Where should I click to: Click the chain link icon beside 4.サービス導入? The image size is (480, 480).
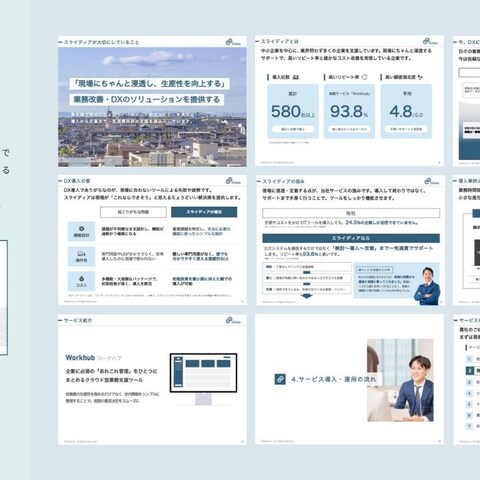pyautogui.click(x=280, y=379)
